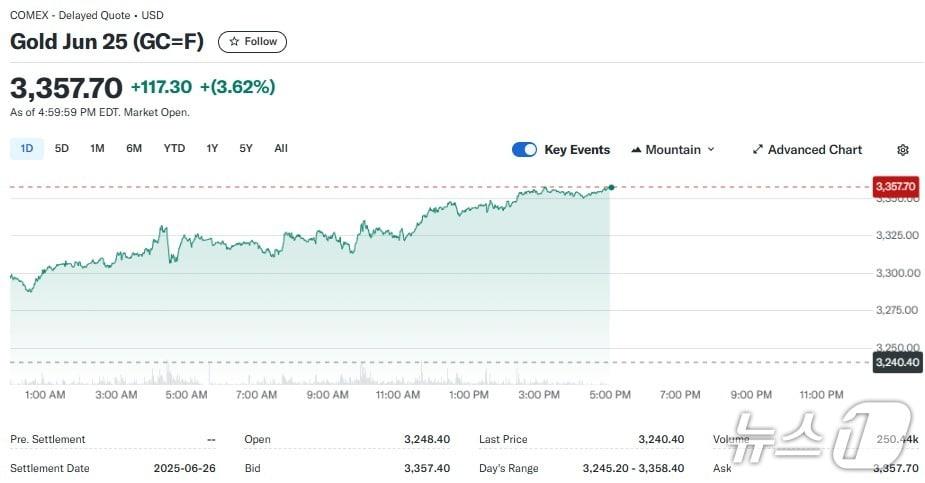
Task: Click the Key Events label text
Action: click(x=577, y=150)
